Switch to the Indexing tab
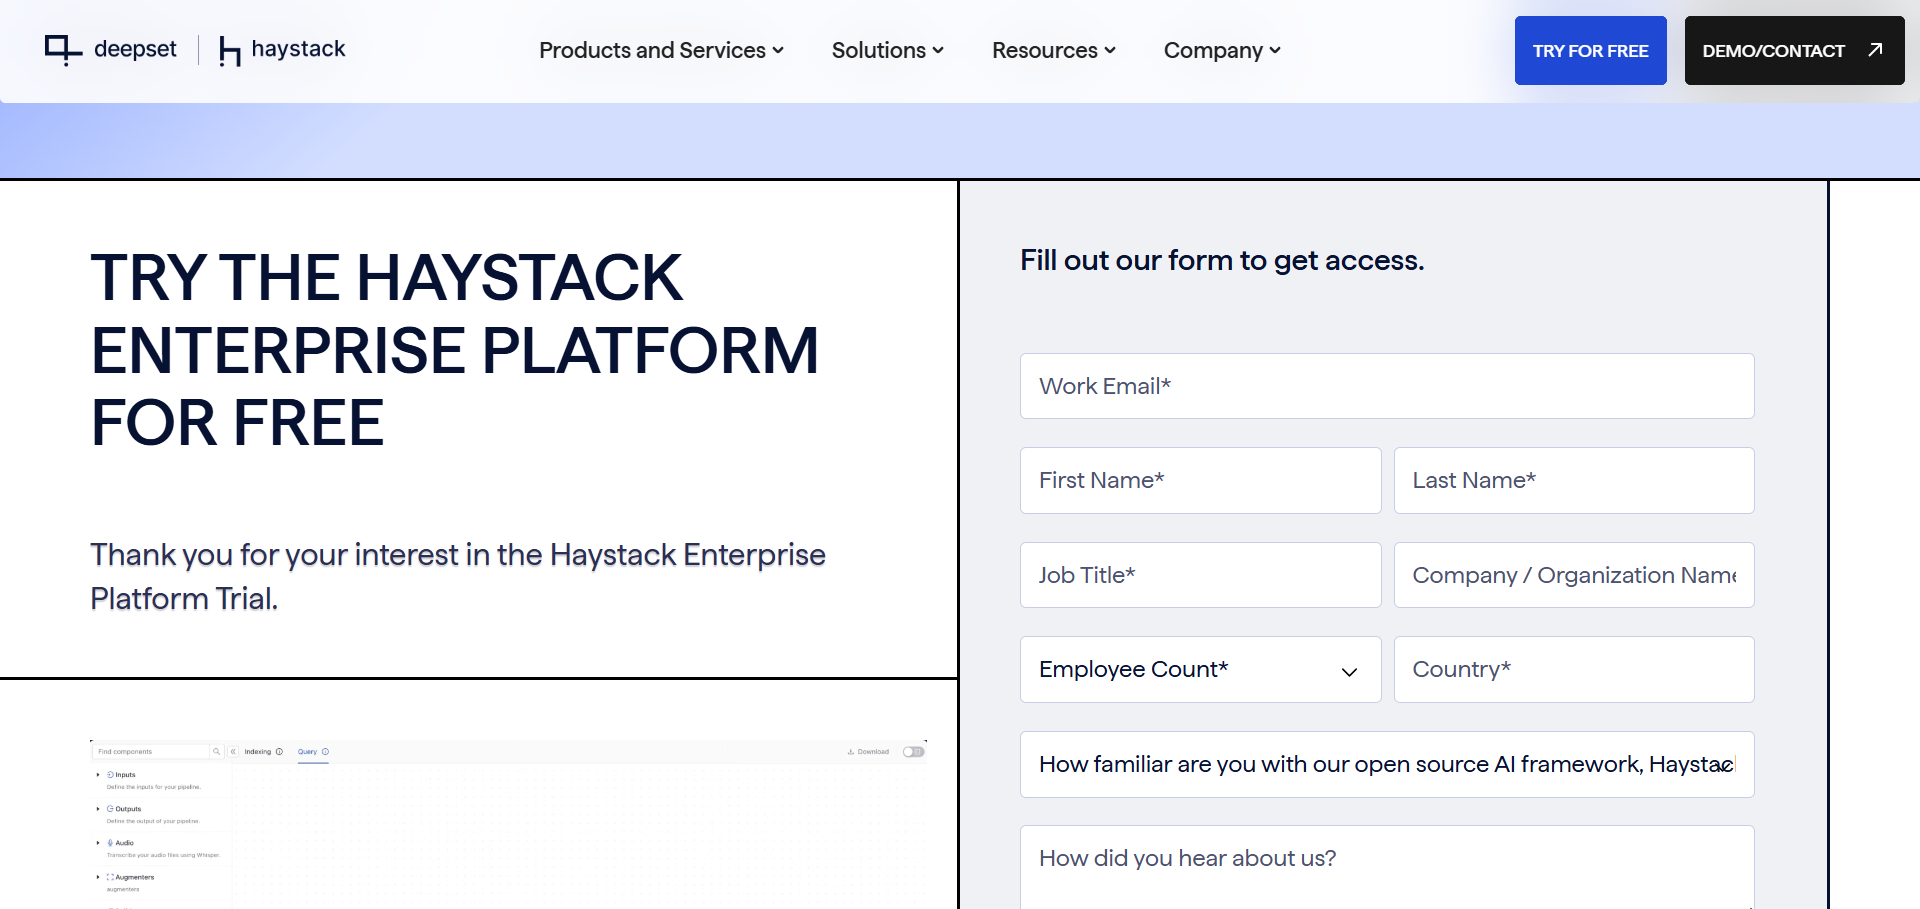 coord(258,752)
